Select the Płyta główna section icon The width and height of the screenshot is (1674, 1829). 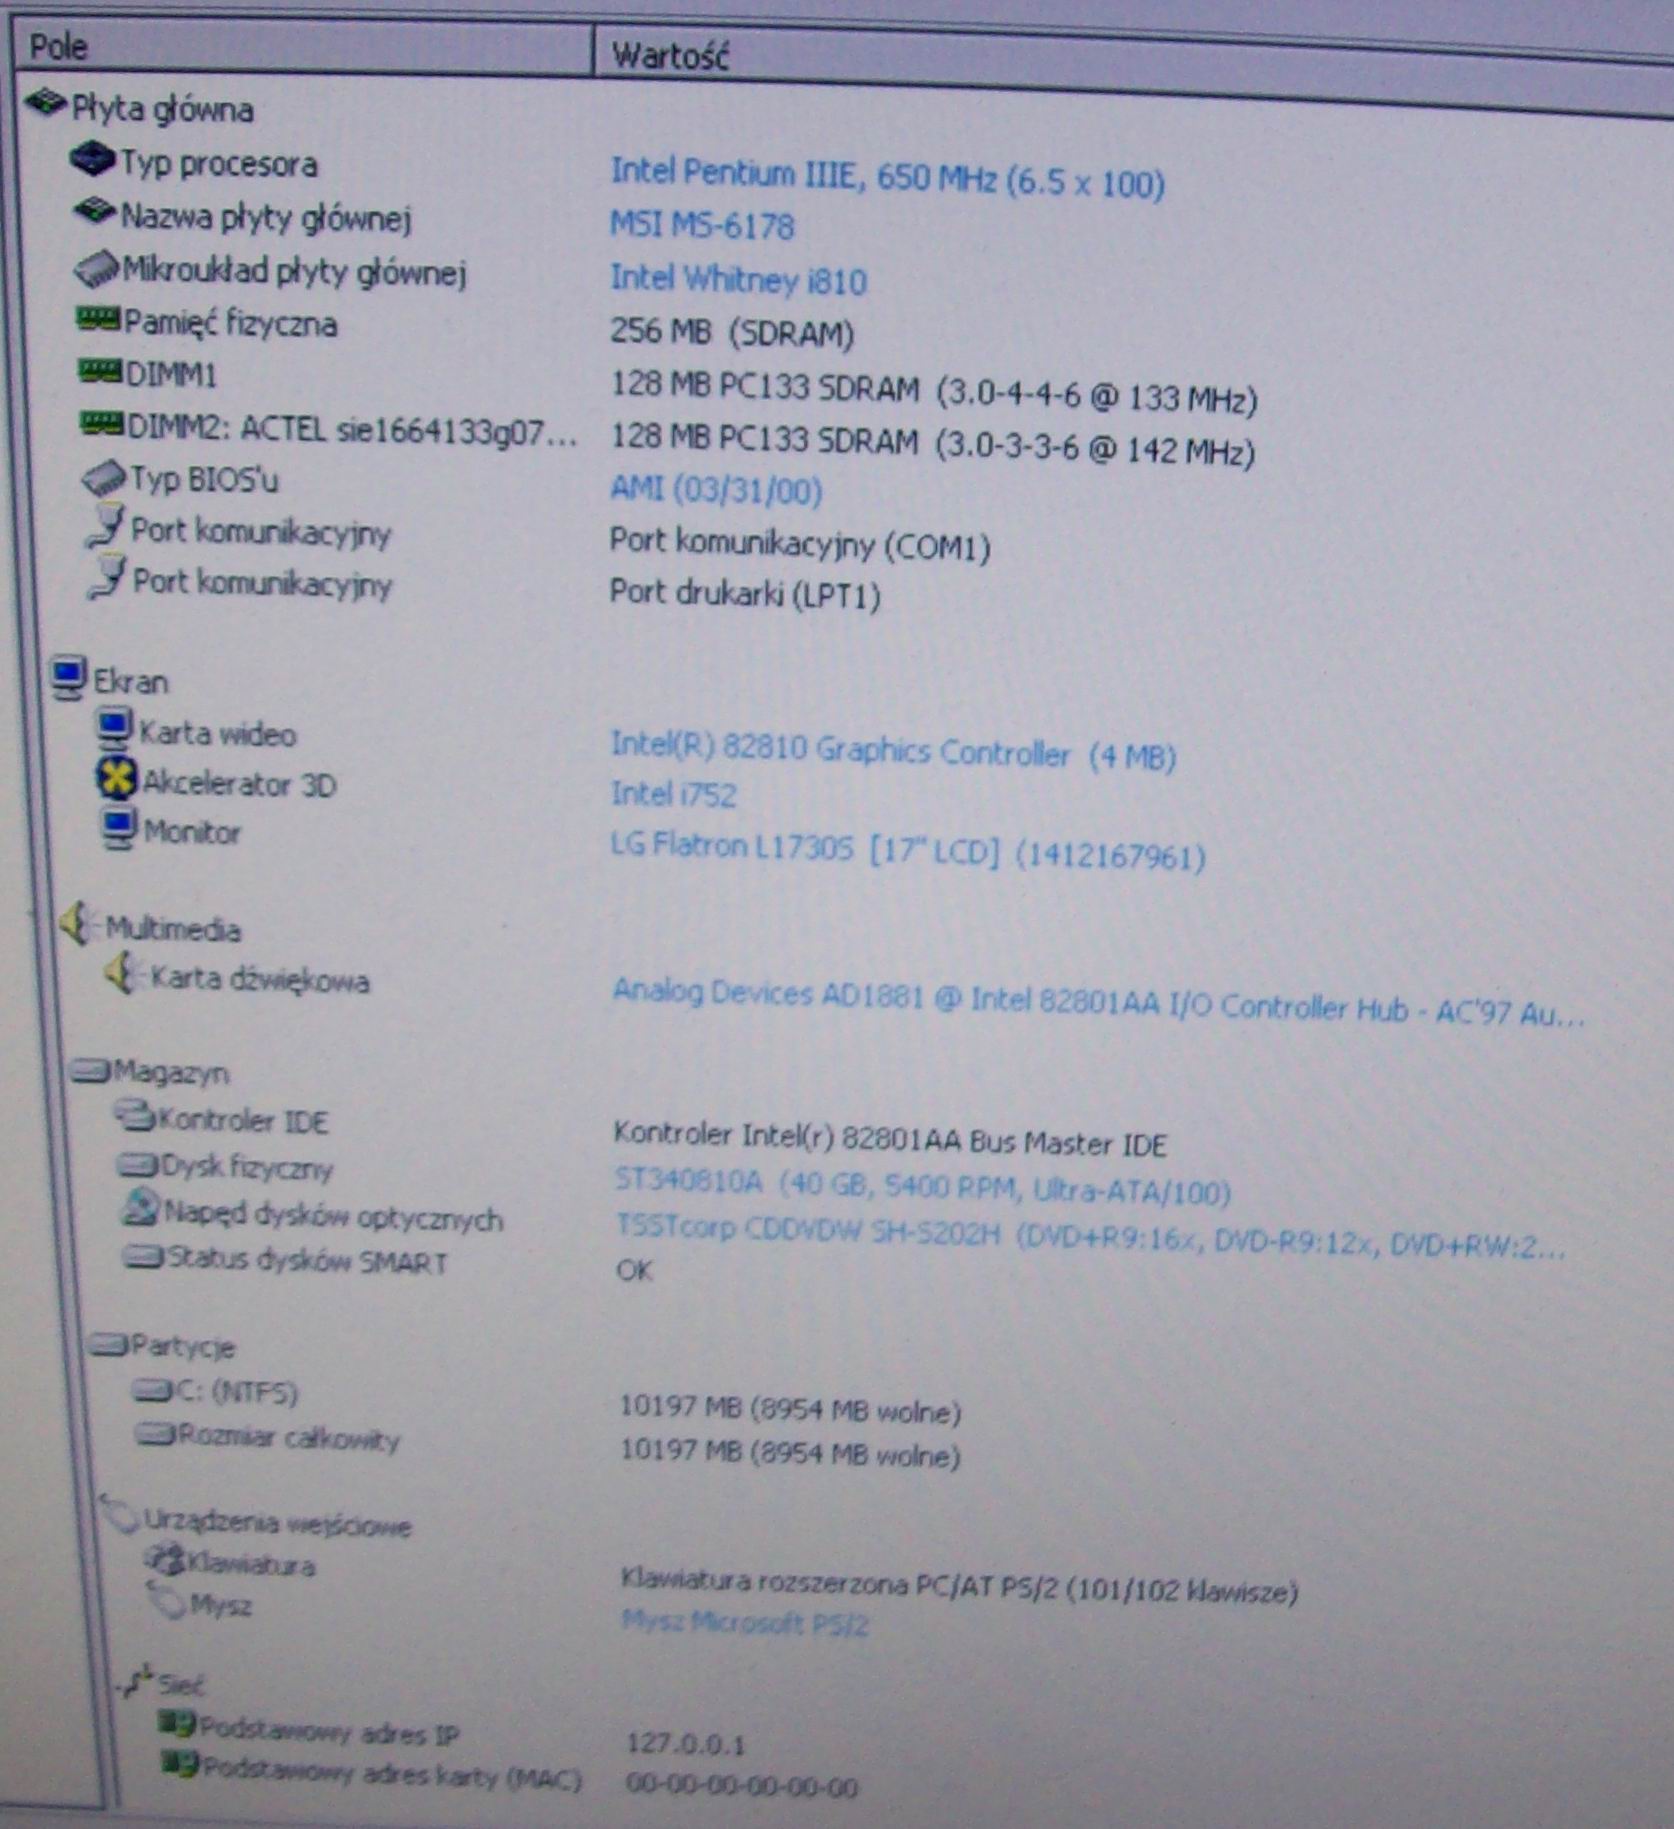click(46, 102)
